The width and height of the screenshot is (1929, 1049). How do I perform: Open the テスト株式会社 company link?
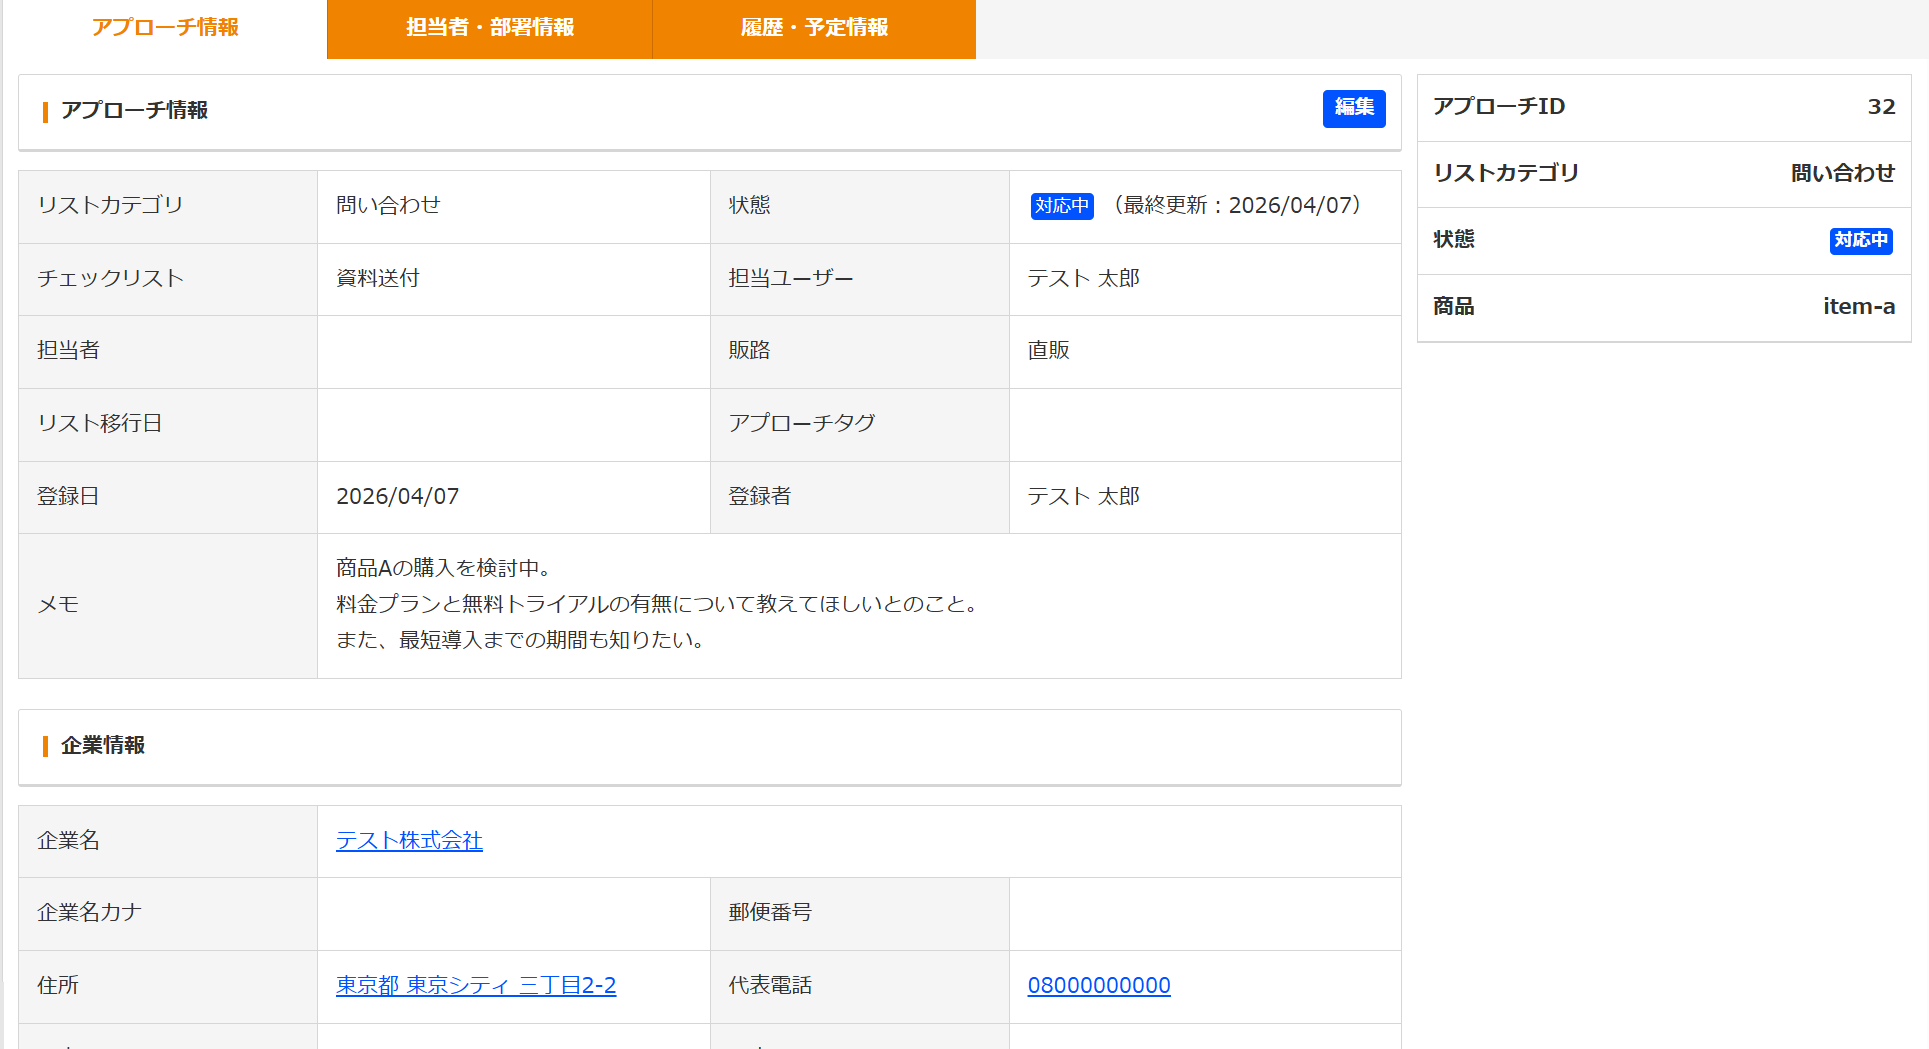(409, 841)
